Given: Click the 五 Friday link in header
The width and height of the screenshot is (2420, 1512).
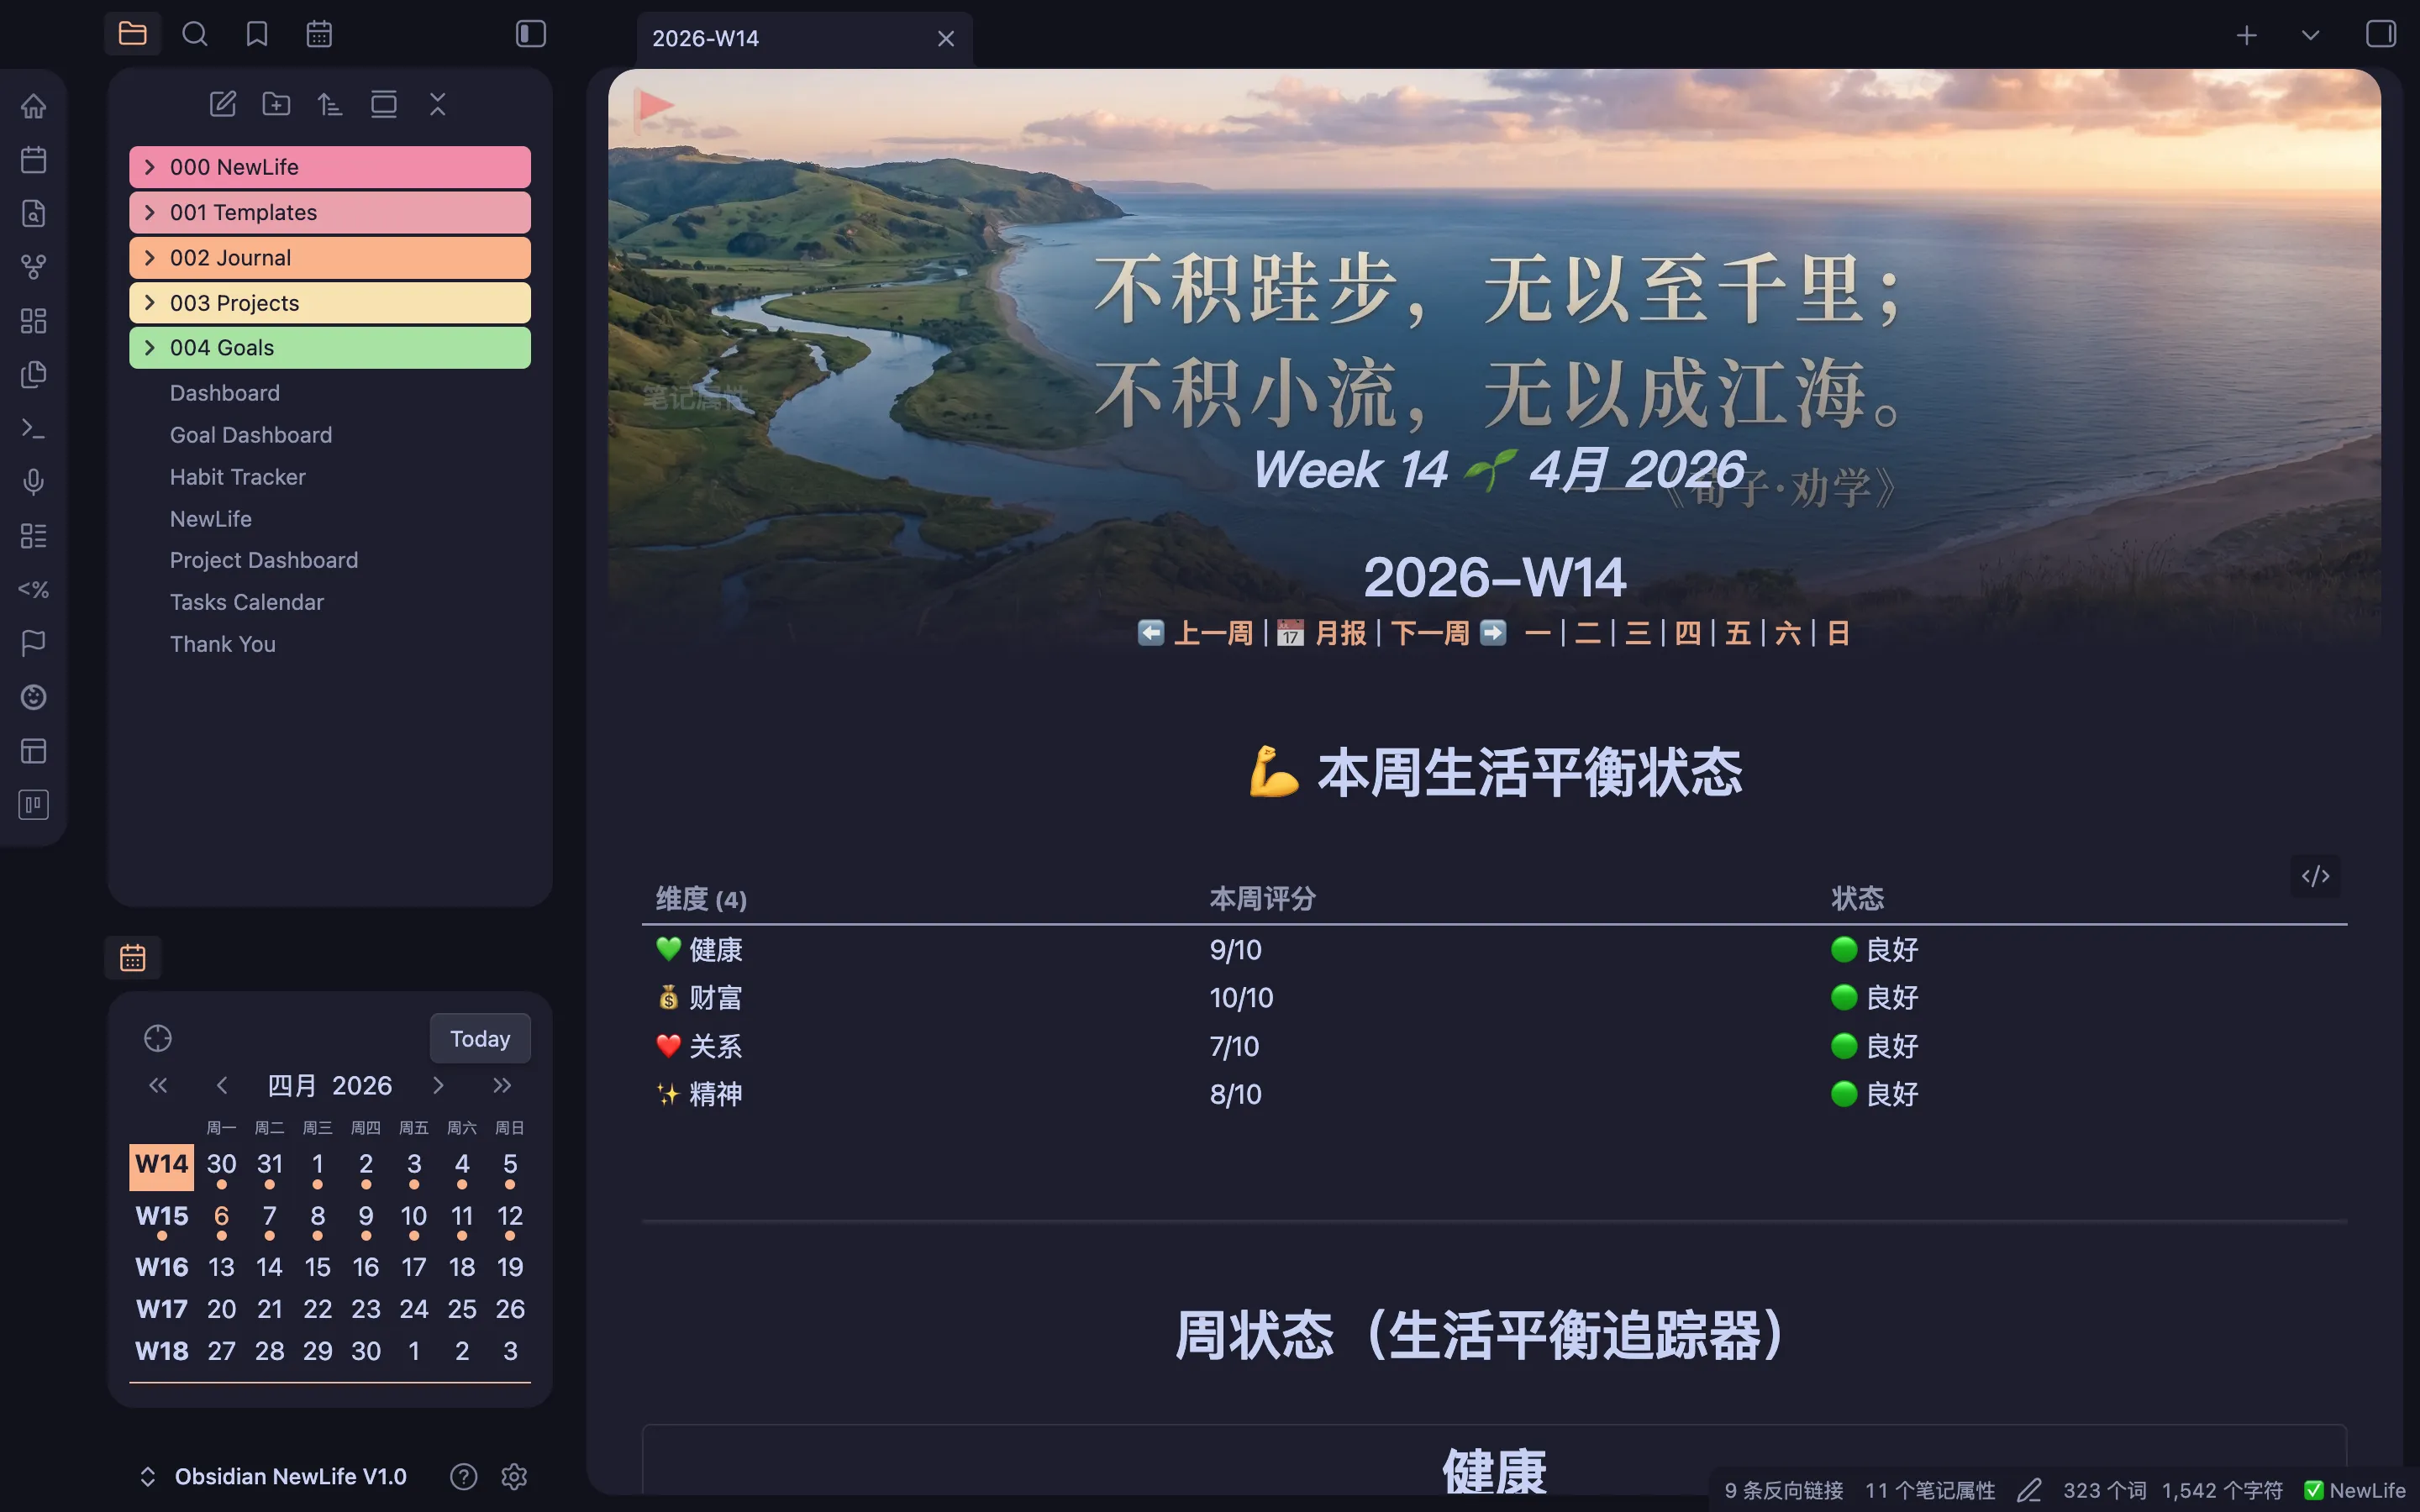Looking at the screenshot, I should [x=1738, y=633].
